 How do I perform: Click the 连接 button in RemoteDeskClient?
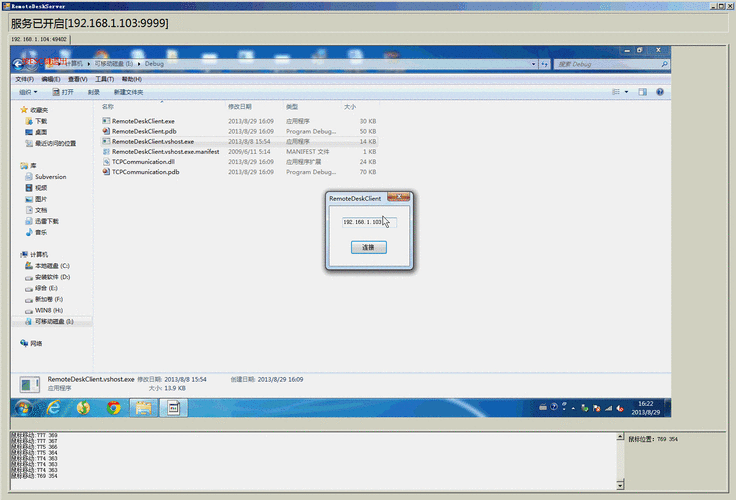(368, 247)
